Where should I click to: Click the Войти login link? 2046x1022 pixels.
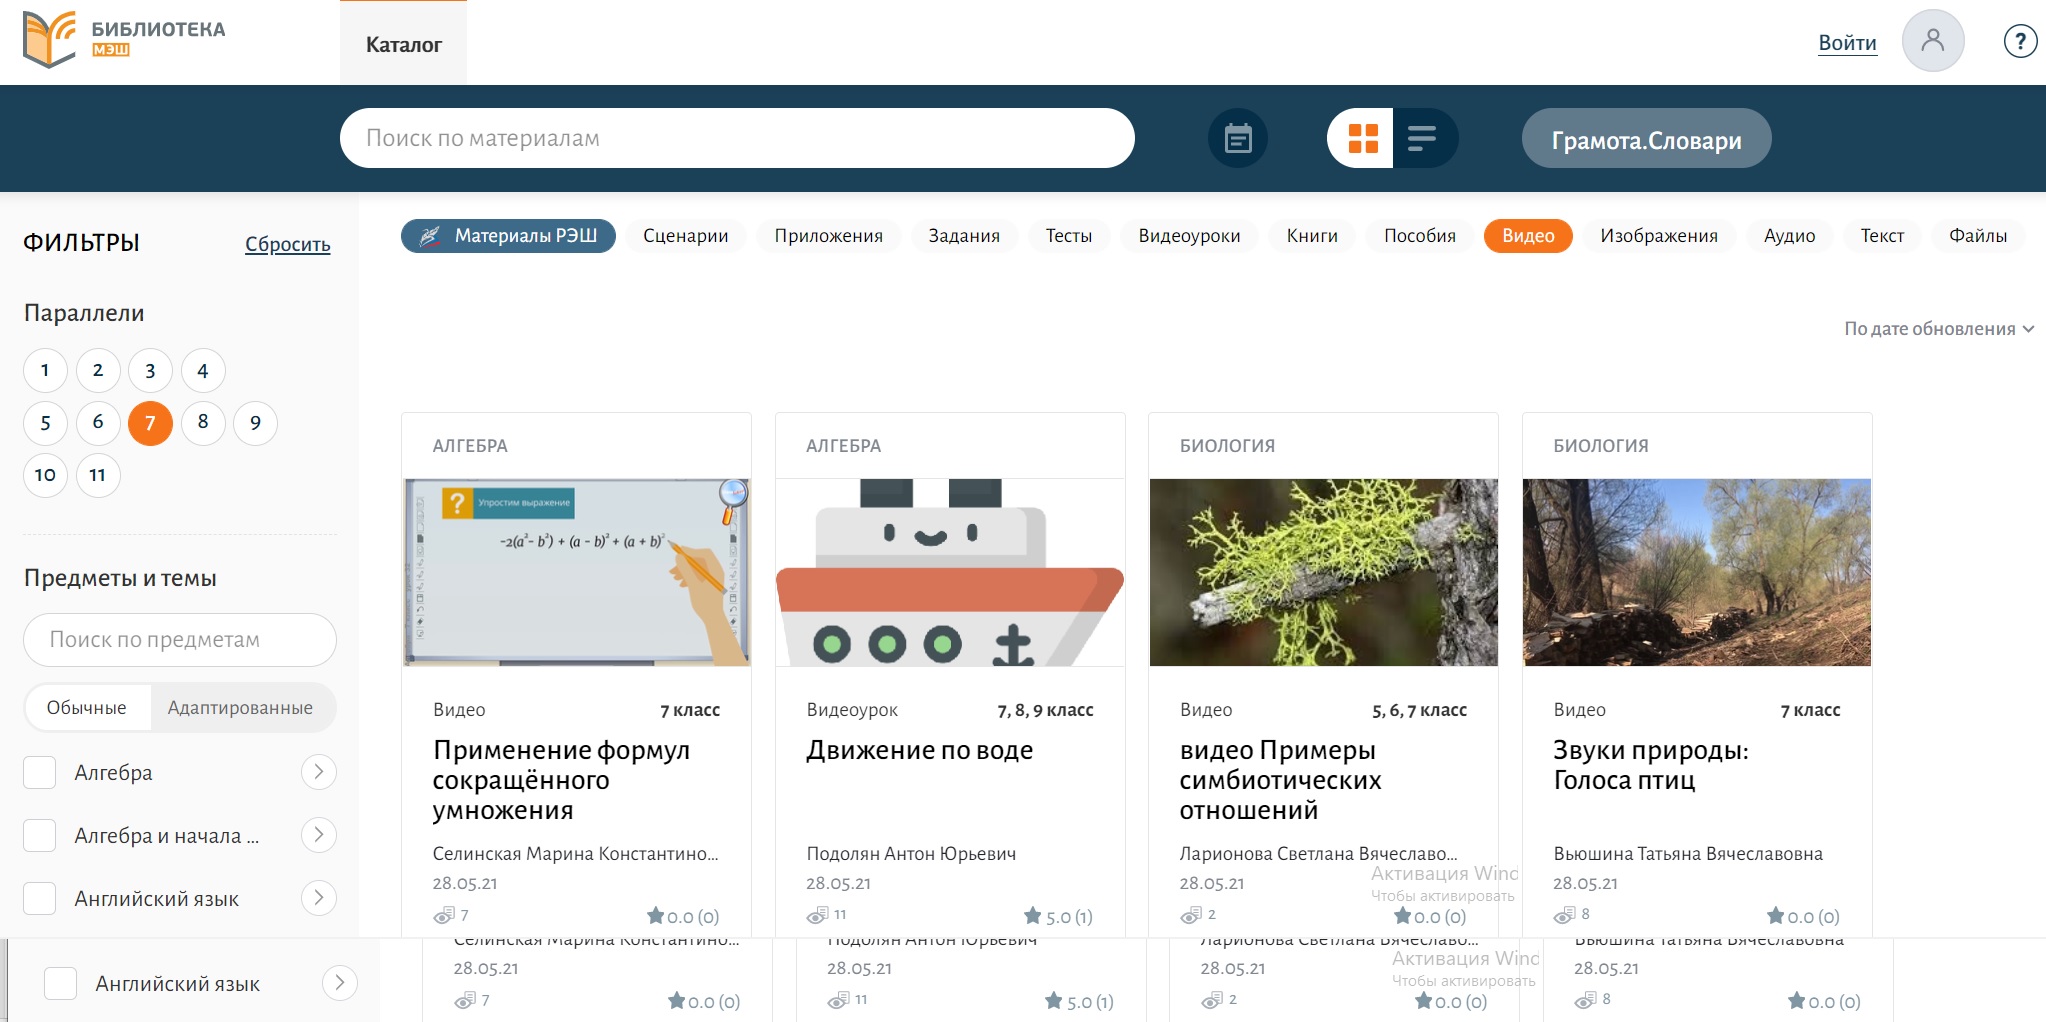[1847, 43]
